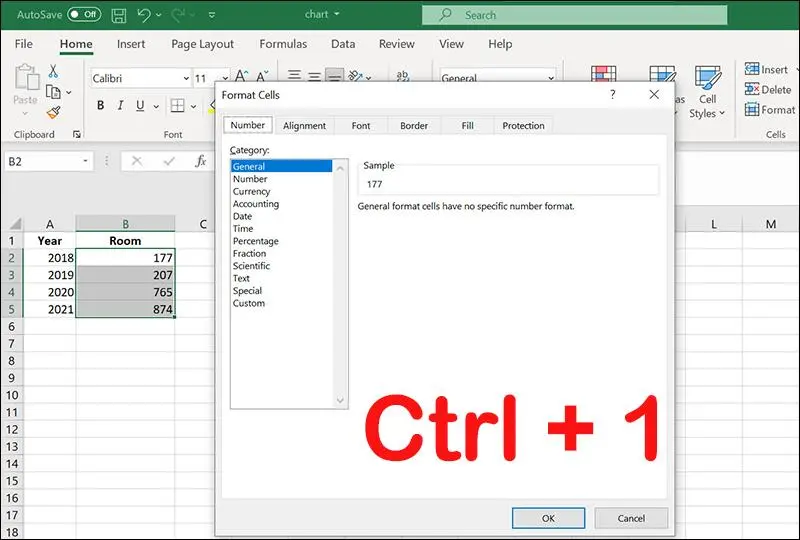
Task: Open the Page Layout ribbon tab
Action: (202, 44)
